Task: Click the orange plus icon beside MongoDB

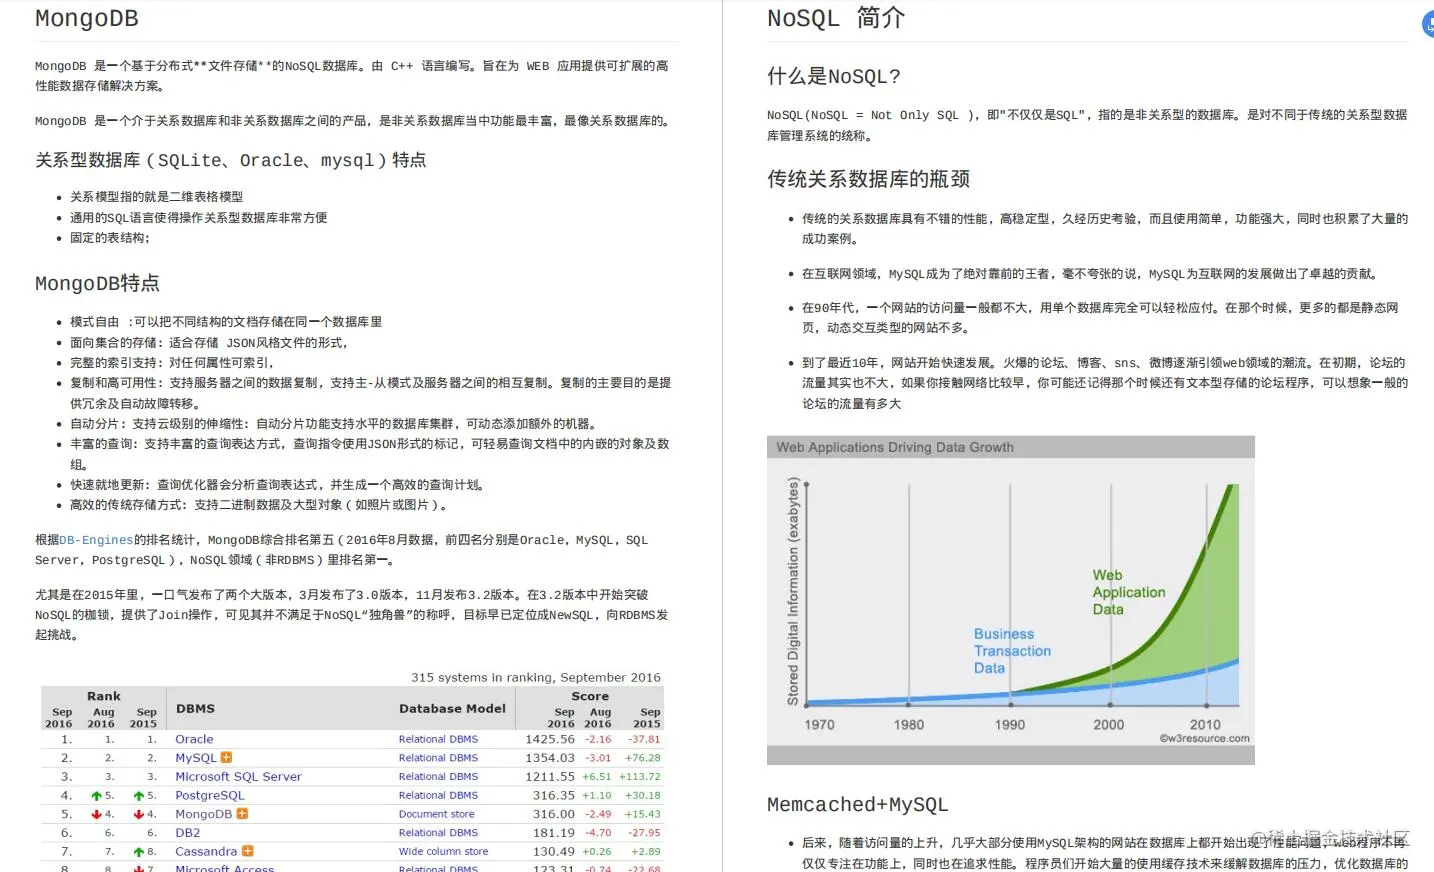Action: pyautogui.click(x=242, y=814)
